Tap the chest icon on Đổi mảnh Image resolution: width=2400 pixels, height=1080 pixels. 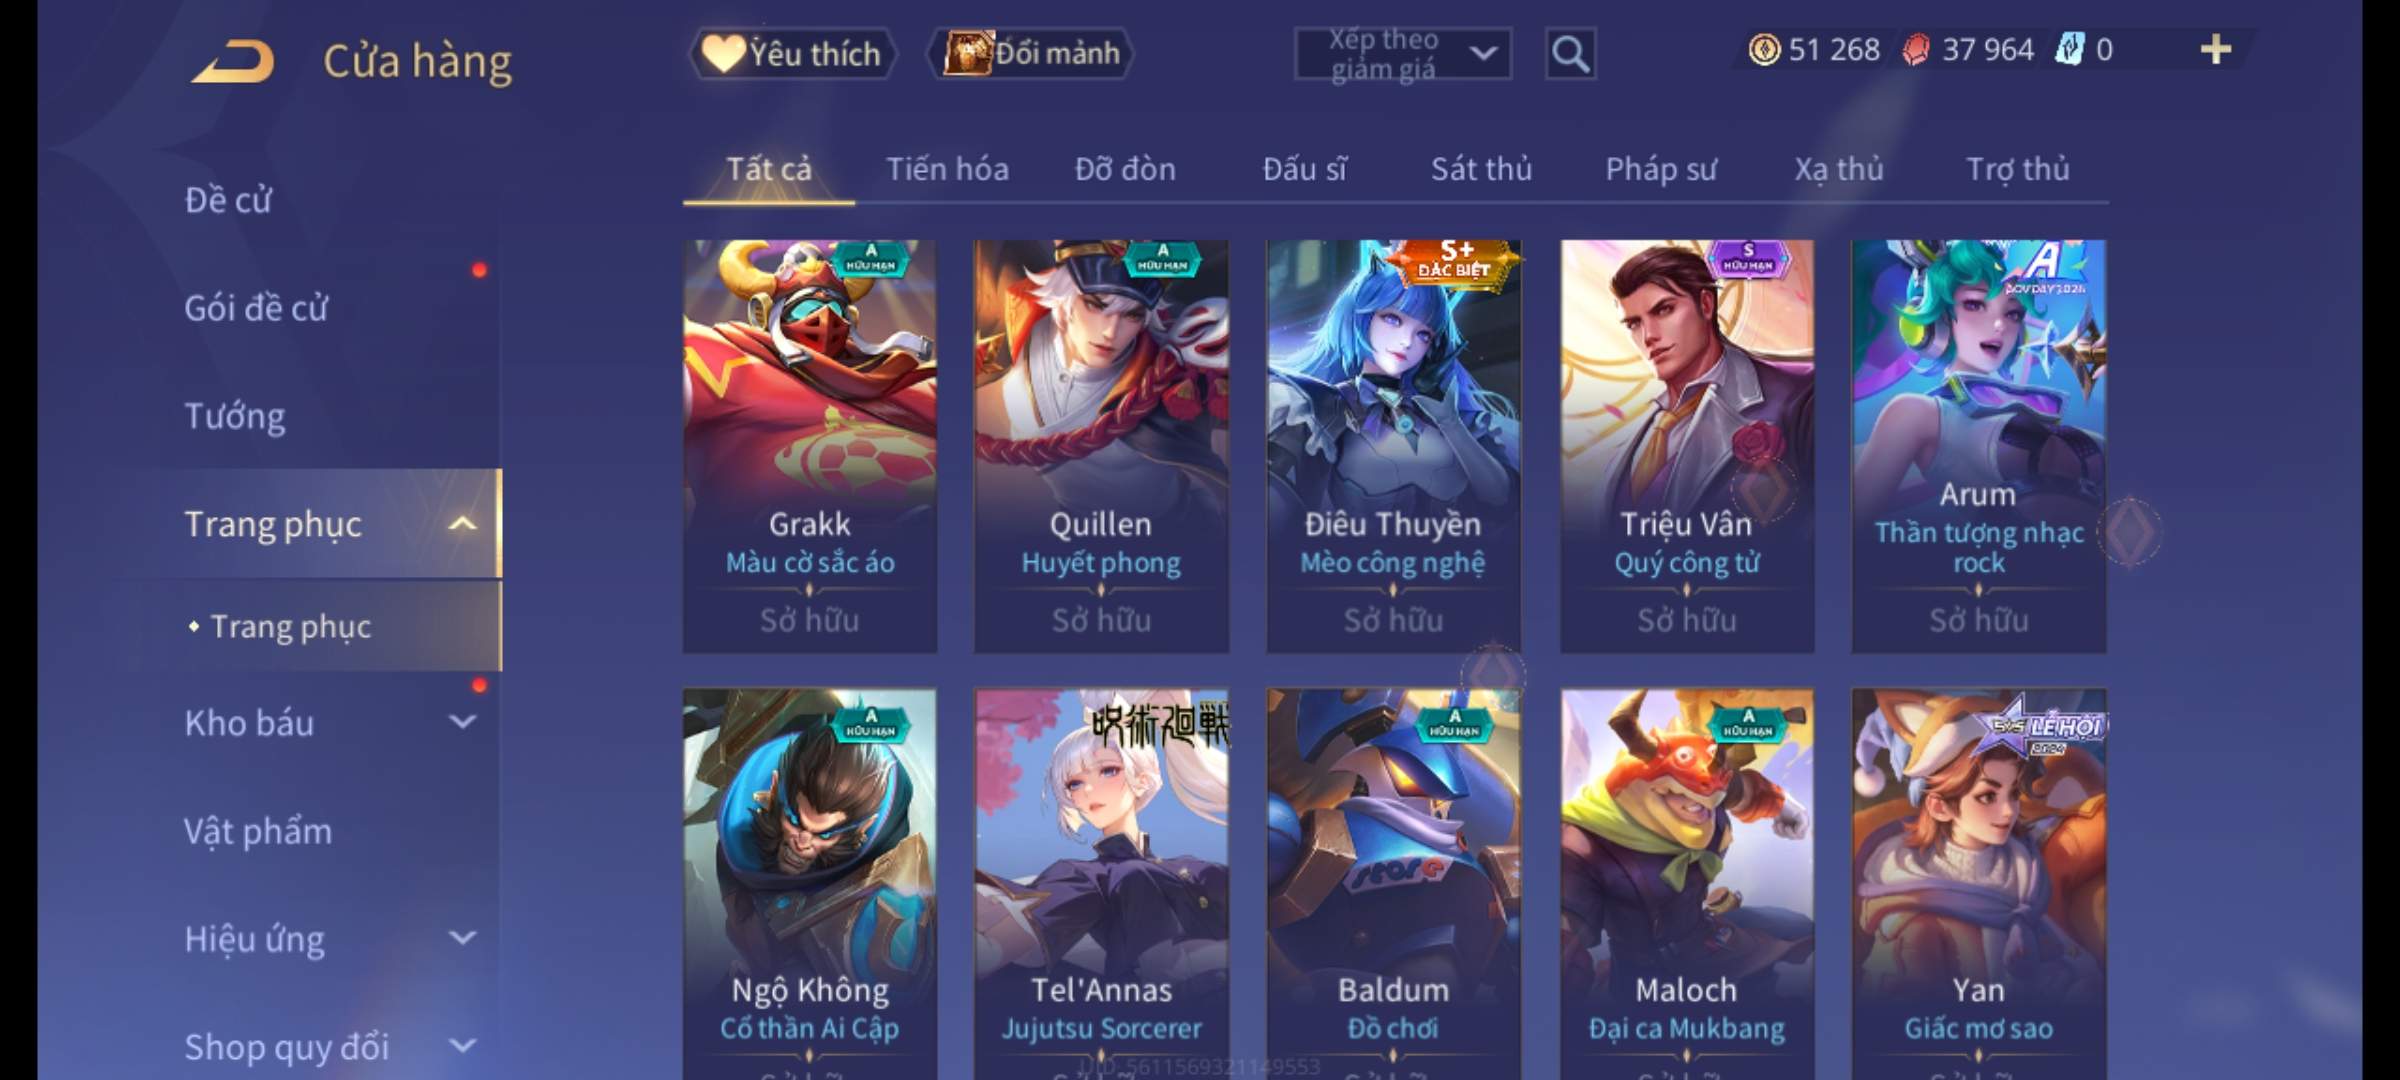[967, 53]
